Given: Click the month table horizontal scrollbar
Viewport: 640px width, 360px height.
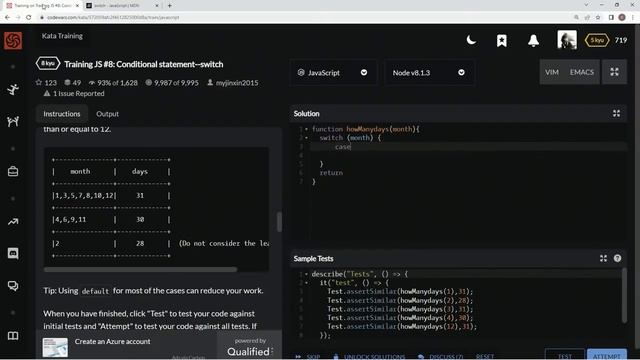Looking at the screenshot, I should point(140,269).
